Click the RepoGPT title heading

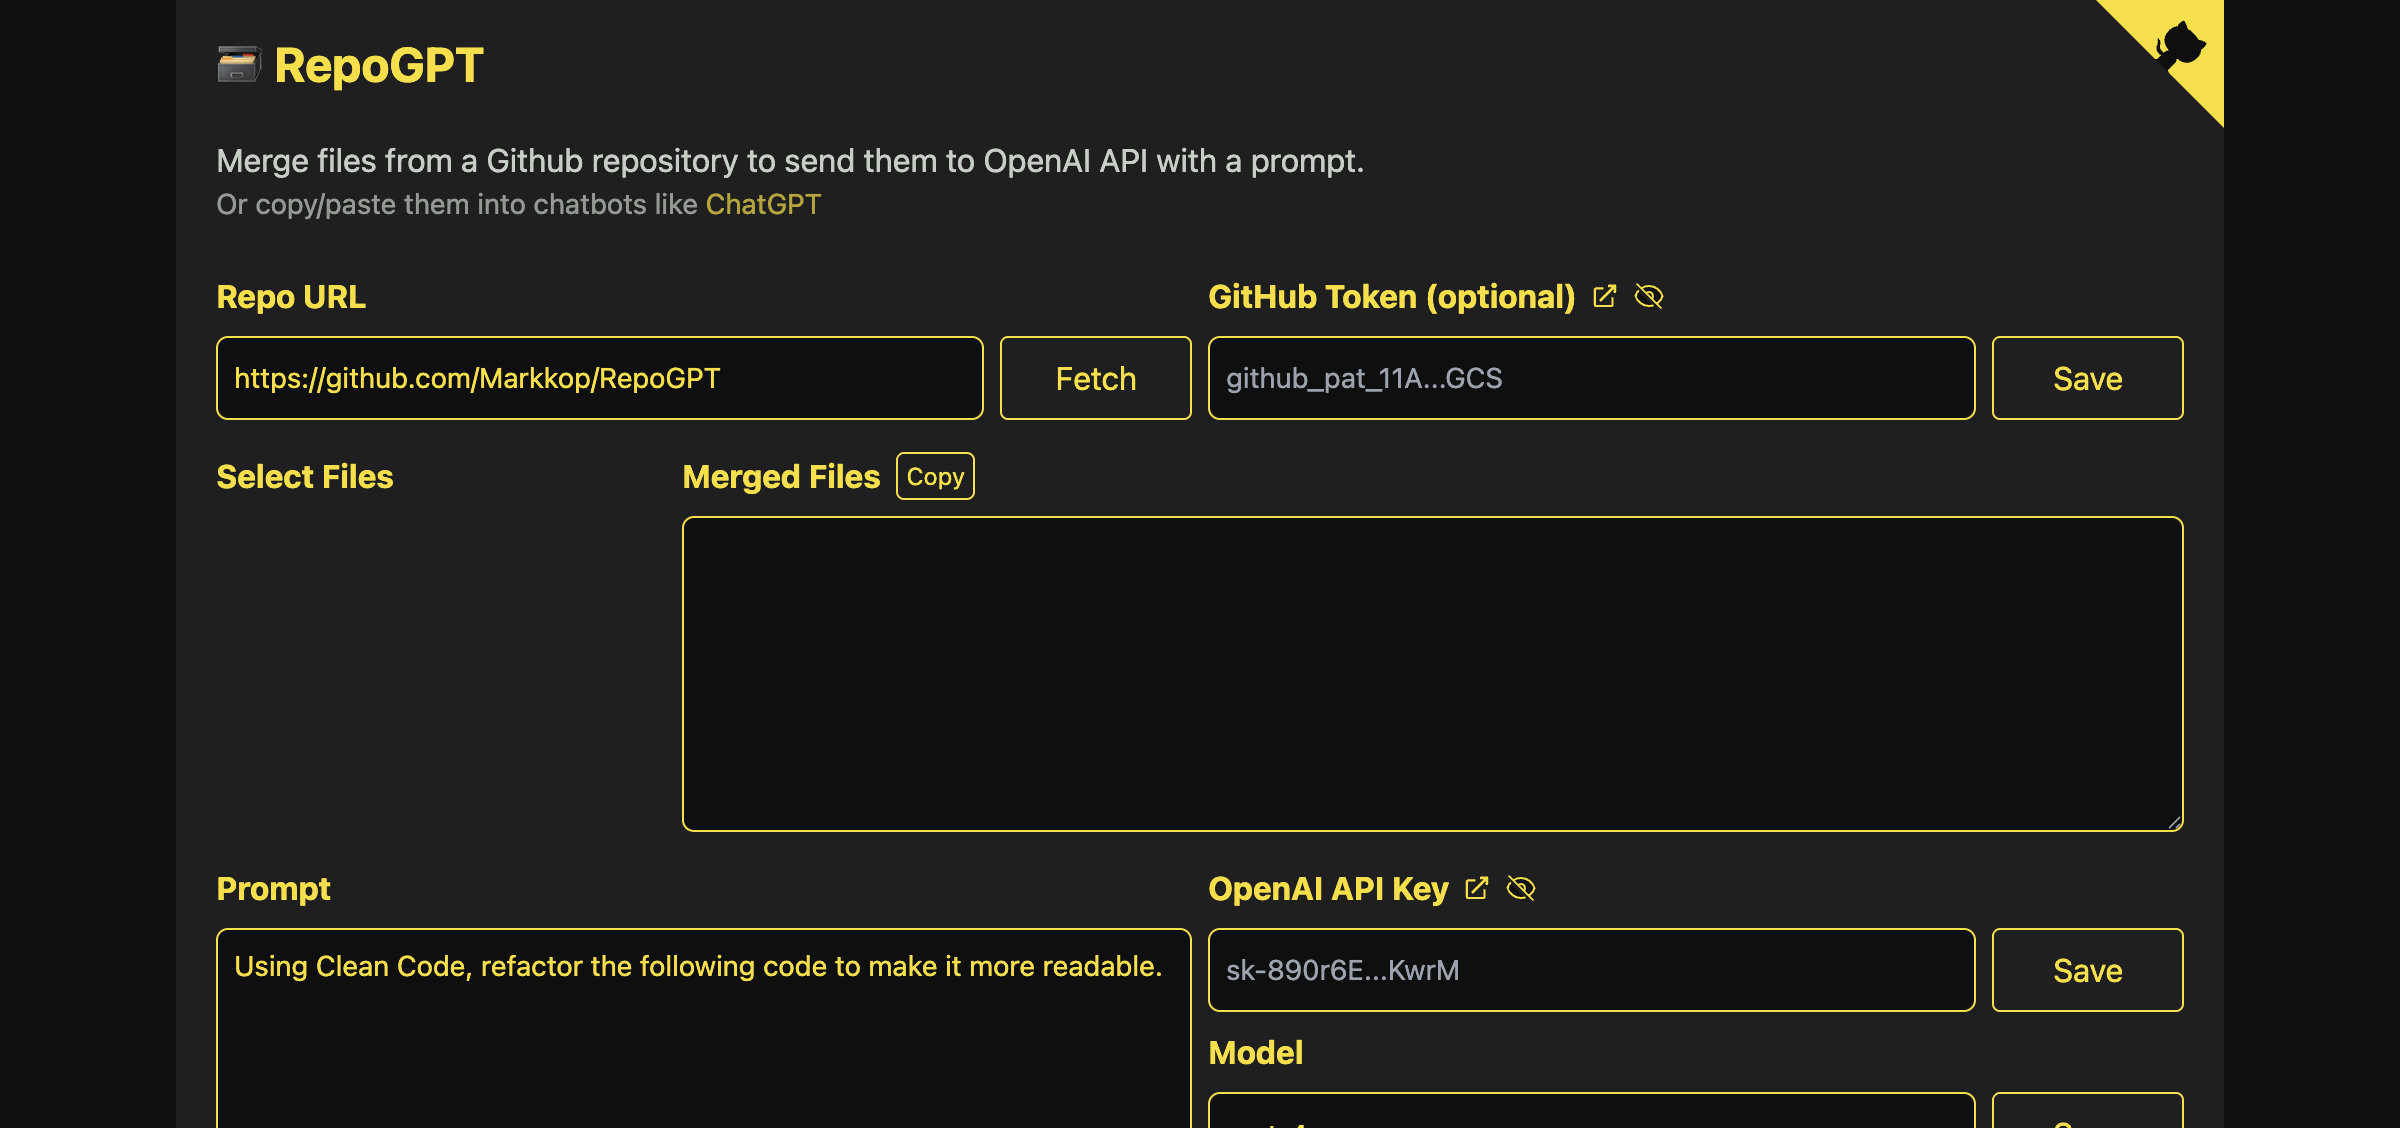click(x=378, y=65)
